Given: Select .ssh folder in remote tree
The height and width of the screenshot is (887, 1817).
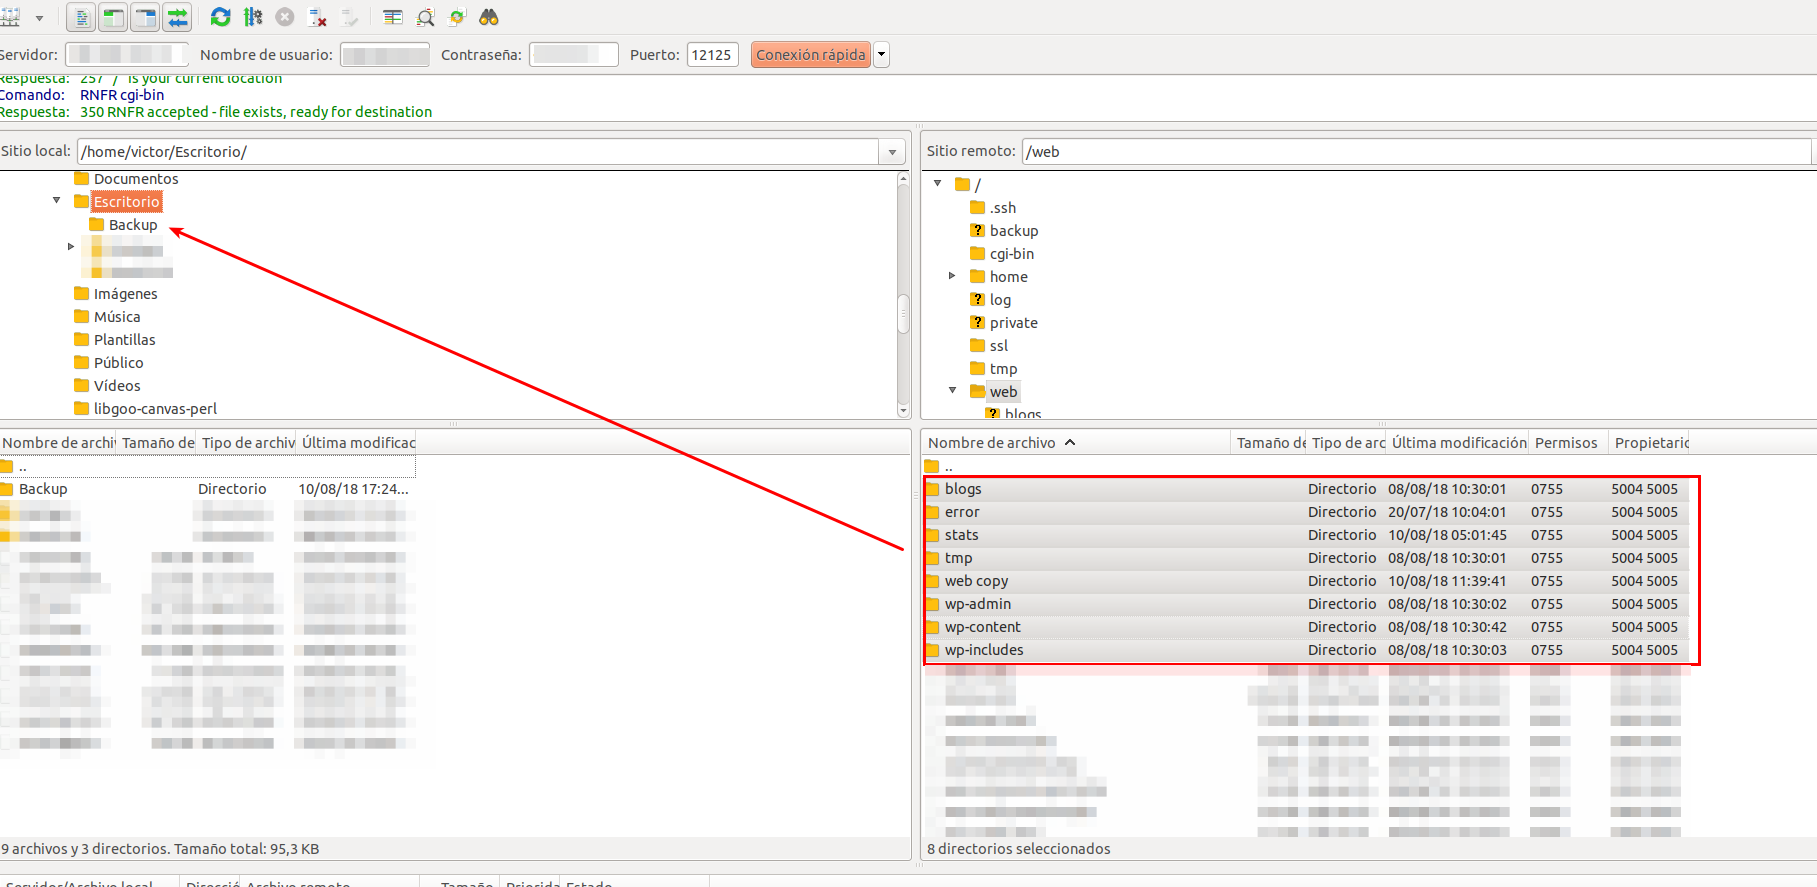Looking at the screenshot, I should [x=1002, y=208].
